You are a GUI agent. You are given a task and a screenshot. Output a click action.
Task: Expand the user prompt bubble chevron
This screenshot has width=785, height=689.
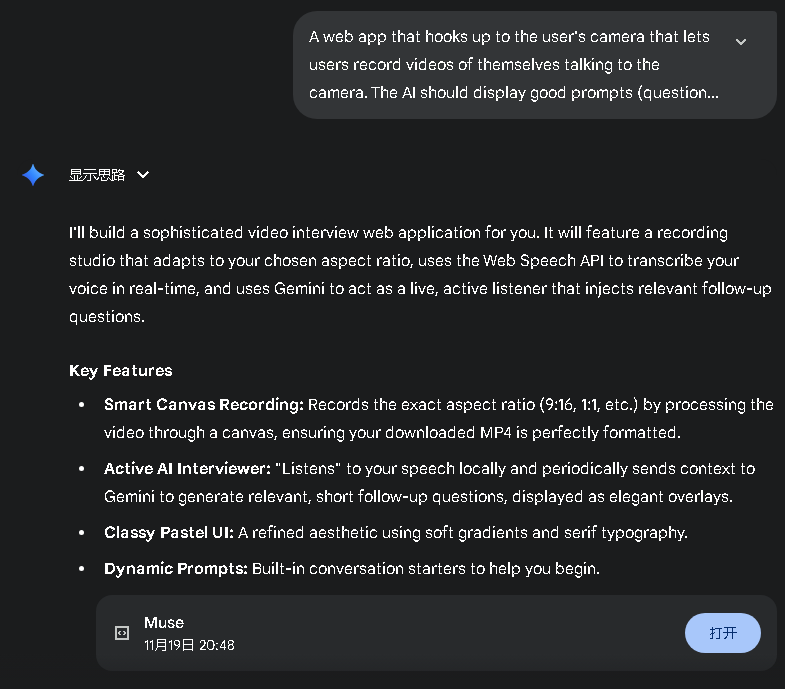pos(741,42)
